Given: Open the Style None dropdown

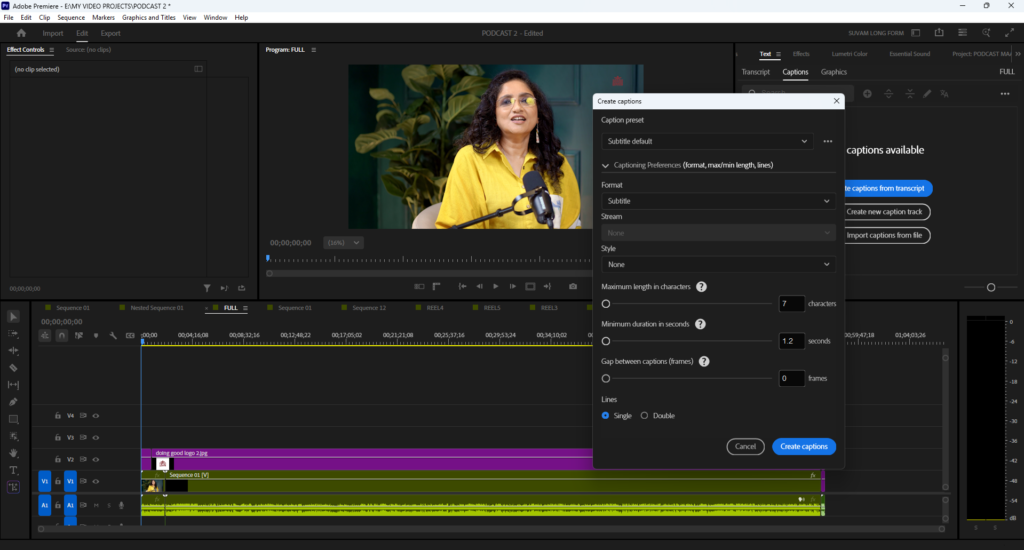Looking at the screenshot, I should tap(718, 265).
